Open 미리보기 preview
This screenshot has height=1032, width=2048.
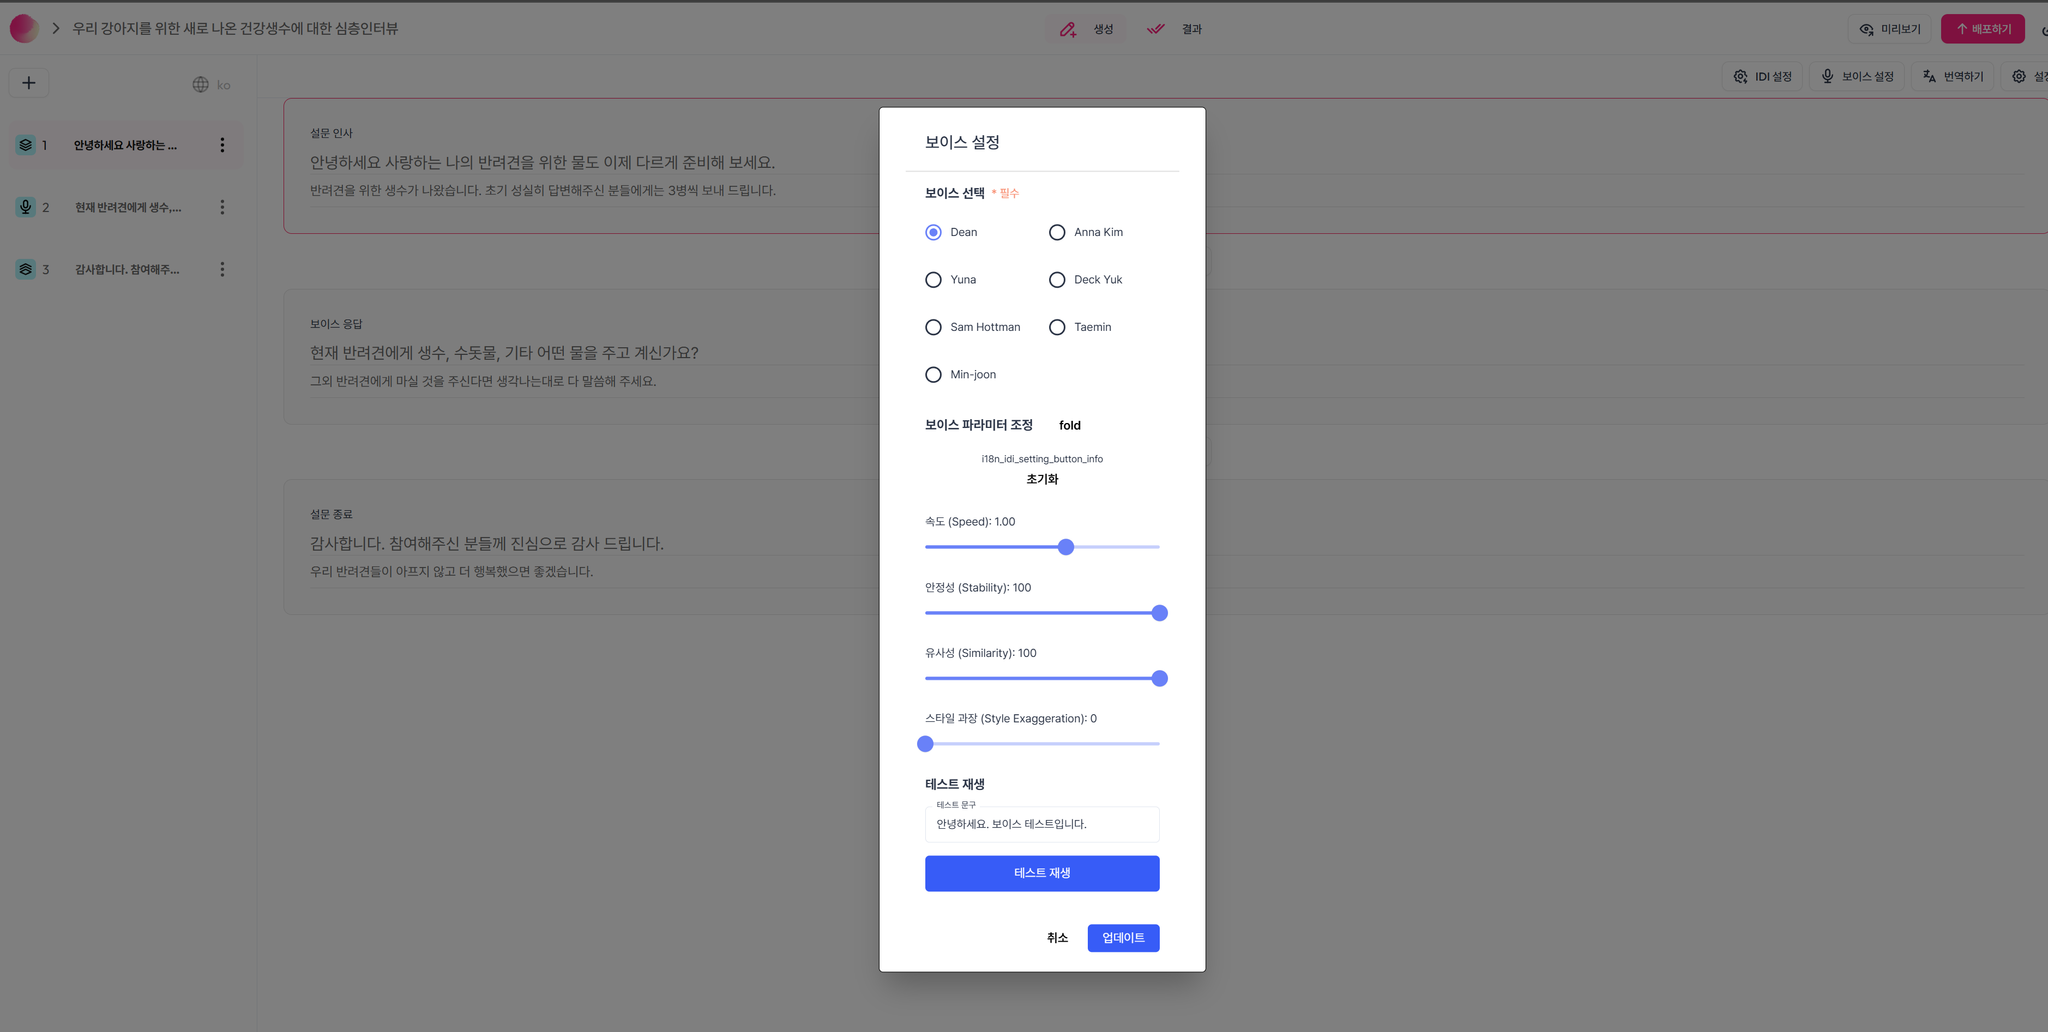point(1890,29)
